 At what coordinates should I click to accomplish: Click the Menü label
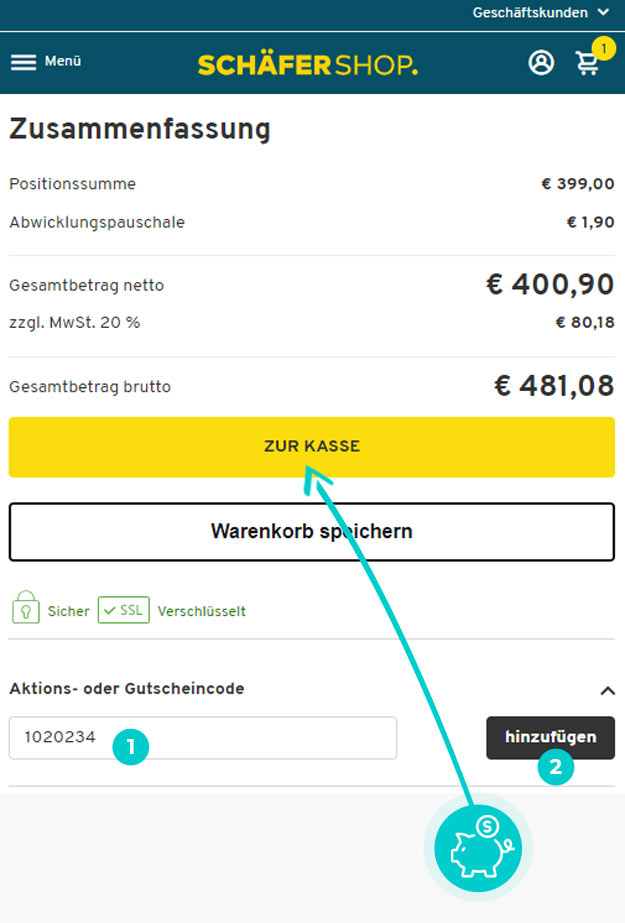[x=63, y=61]
